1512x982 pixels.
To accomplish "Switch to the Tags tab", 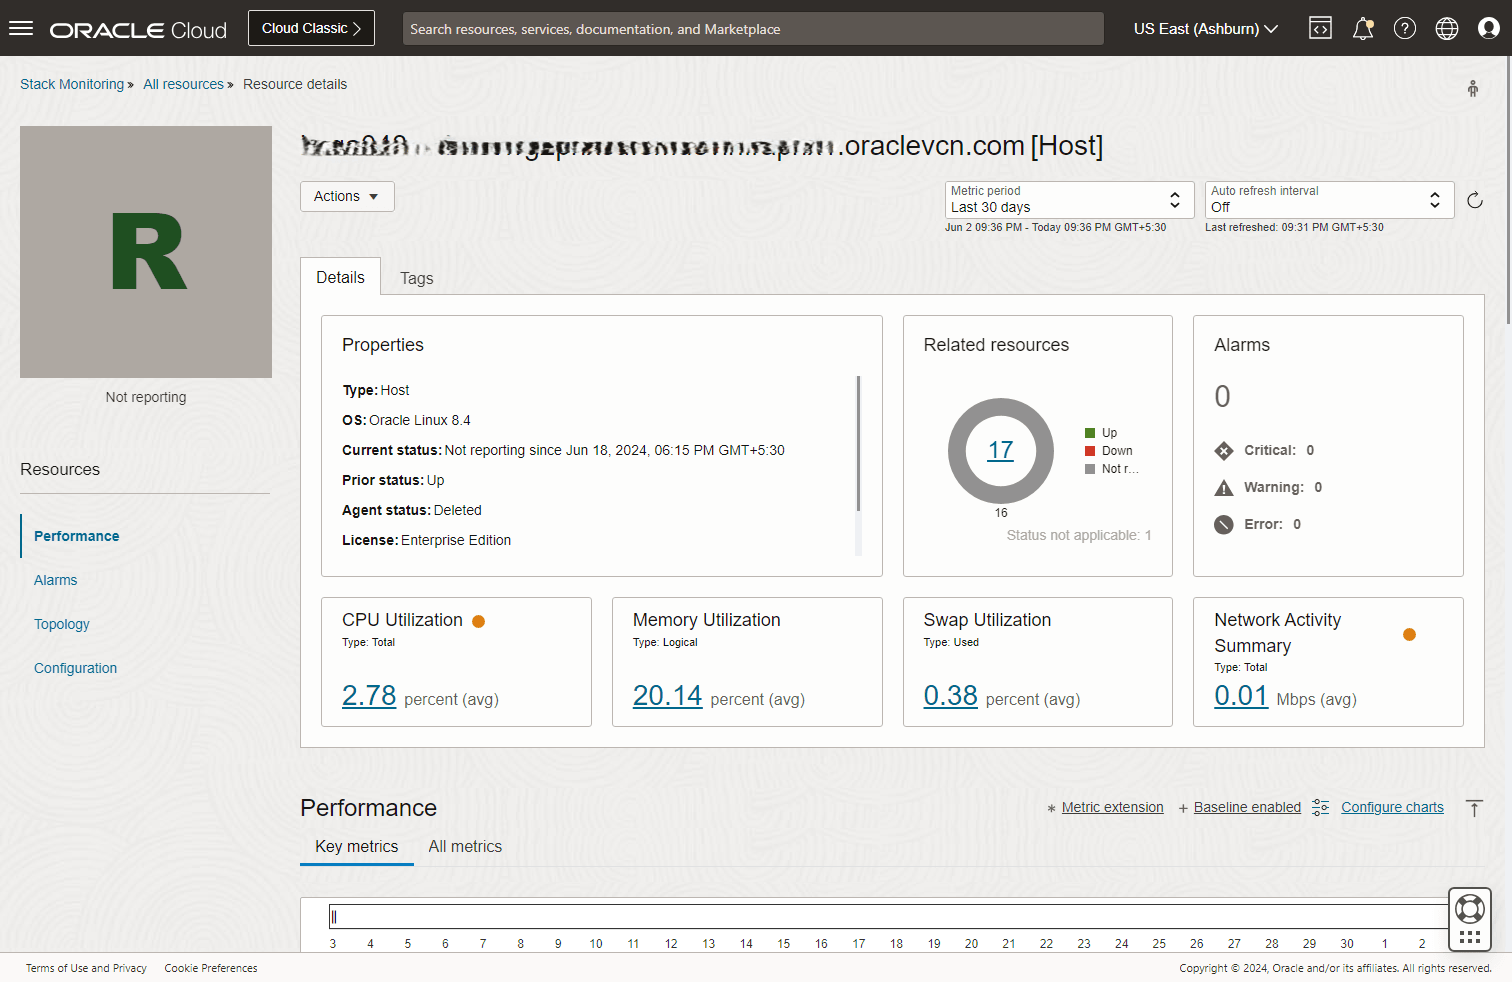I will coord(416,278).
